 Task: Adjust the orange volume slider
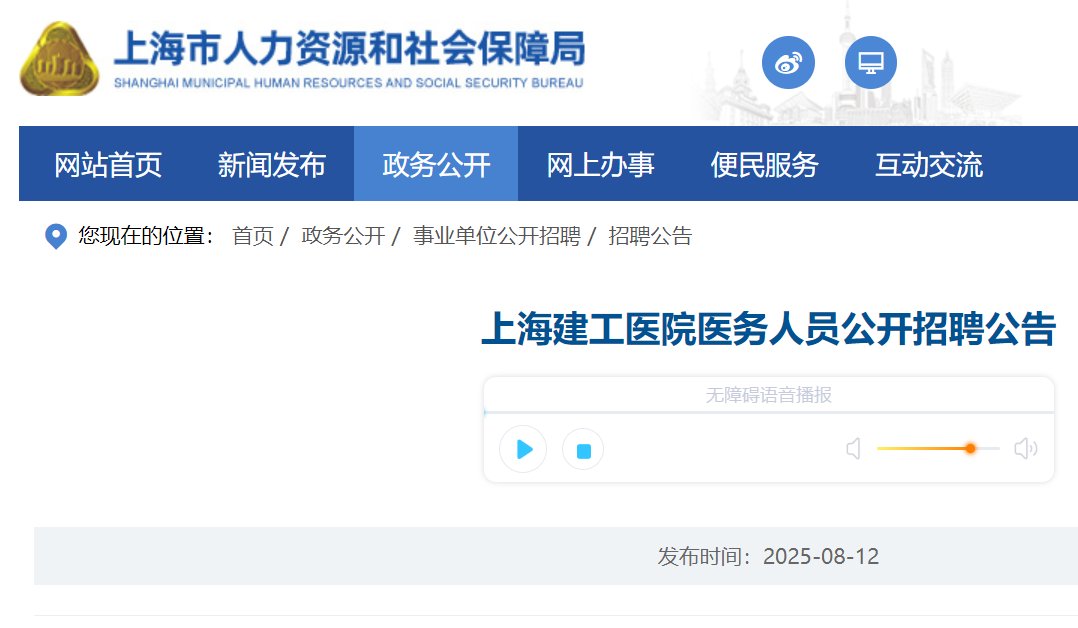pos(938,448)
